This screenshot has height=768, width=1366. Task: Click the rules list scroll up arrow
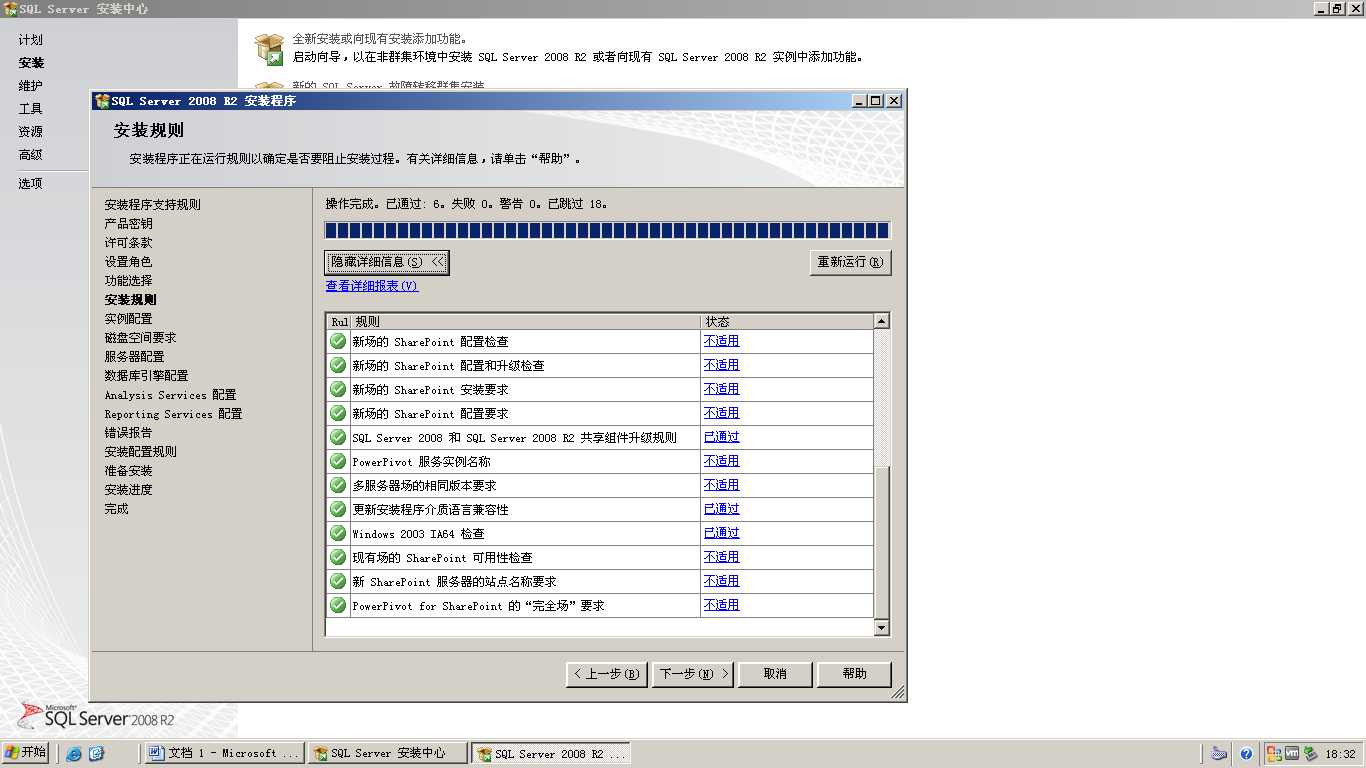[881, 322]
